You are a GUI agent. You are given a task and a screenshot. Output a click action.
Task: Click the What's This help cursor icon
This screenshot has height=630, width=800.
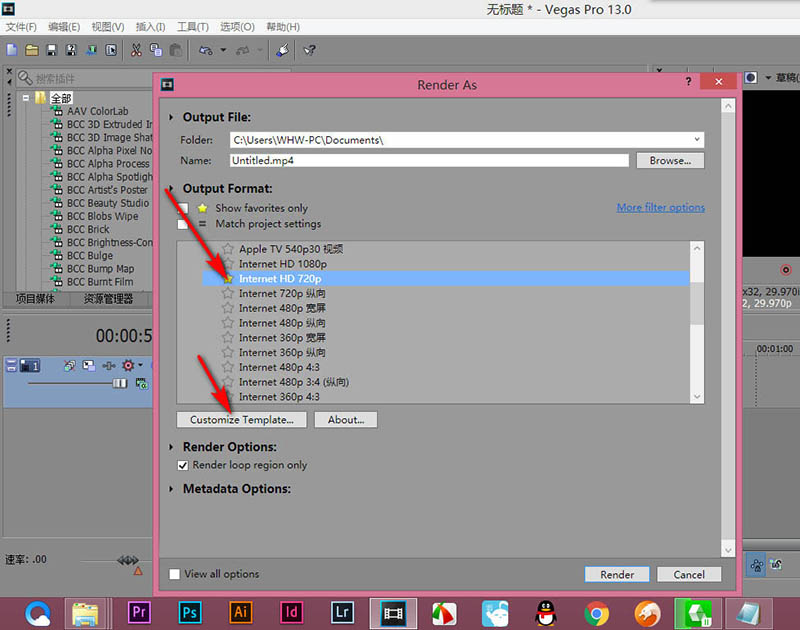pyautogui.click(x=309, y=50)
